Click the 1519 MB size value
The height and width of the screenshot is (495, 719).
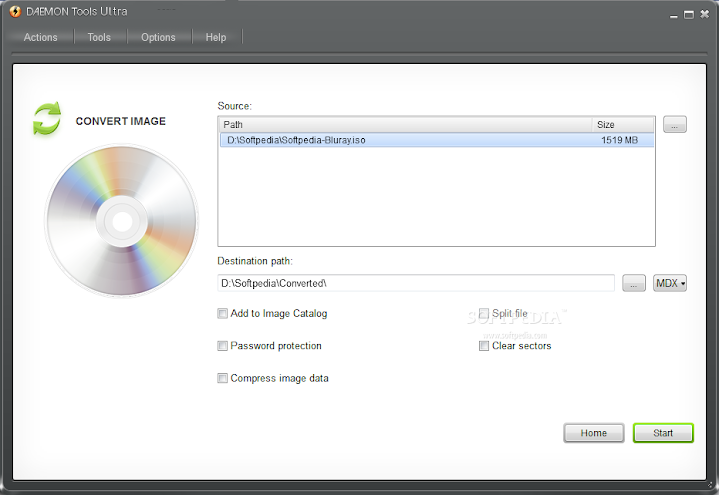619,140
